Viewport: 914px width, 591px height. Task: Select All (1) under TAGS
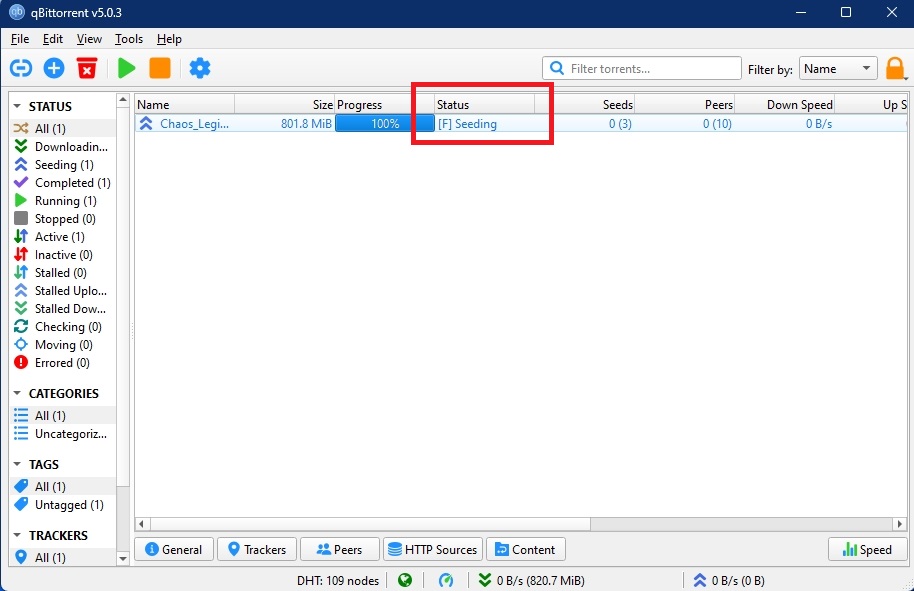point(63,486)
